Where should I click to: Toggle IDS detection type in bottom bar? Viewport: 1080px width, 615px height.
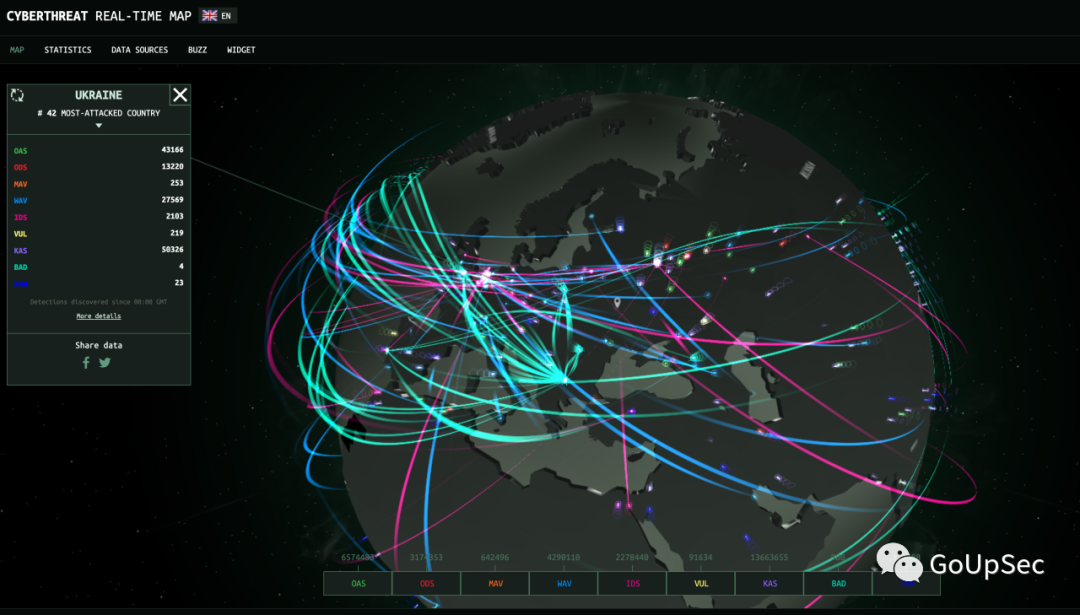coord(632,583)
